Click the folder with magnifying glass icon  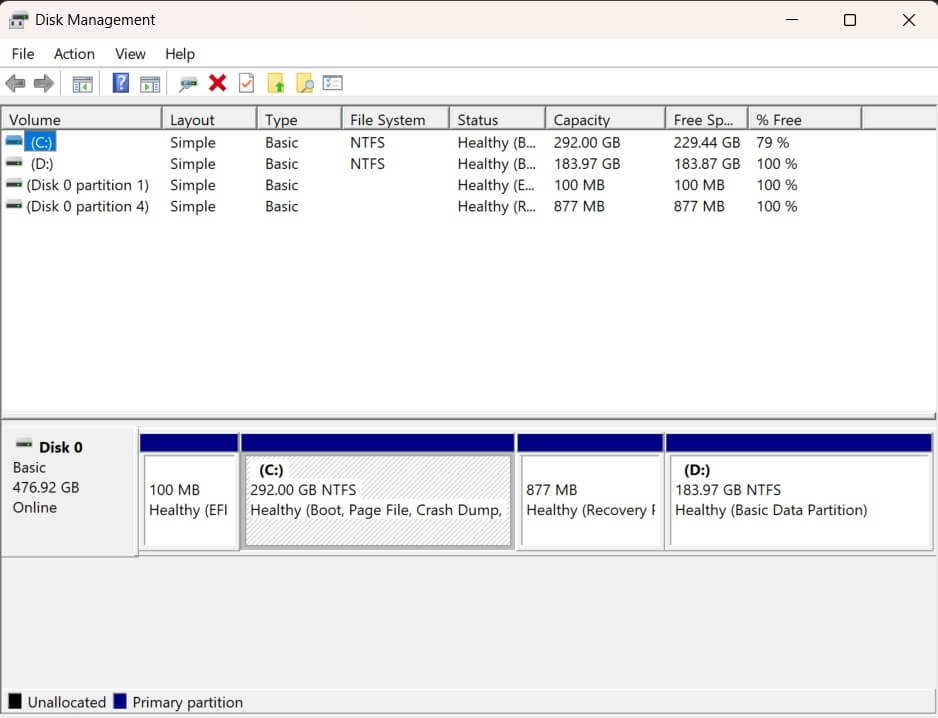(x=305, y=84)
